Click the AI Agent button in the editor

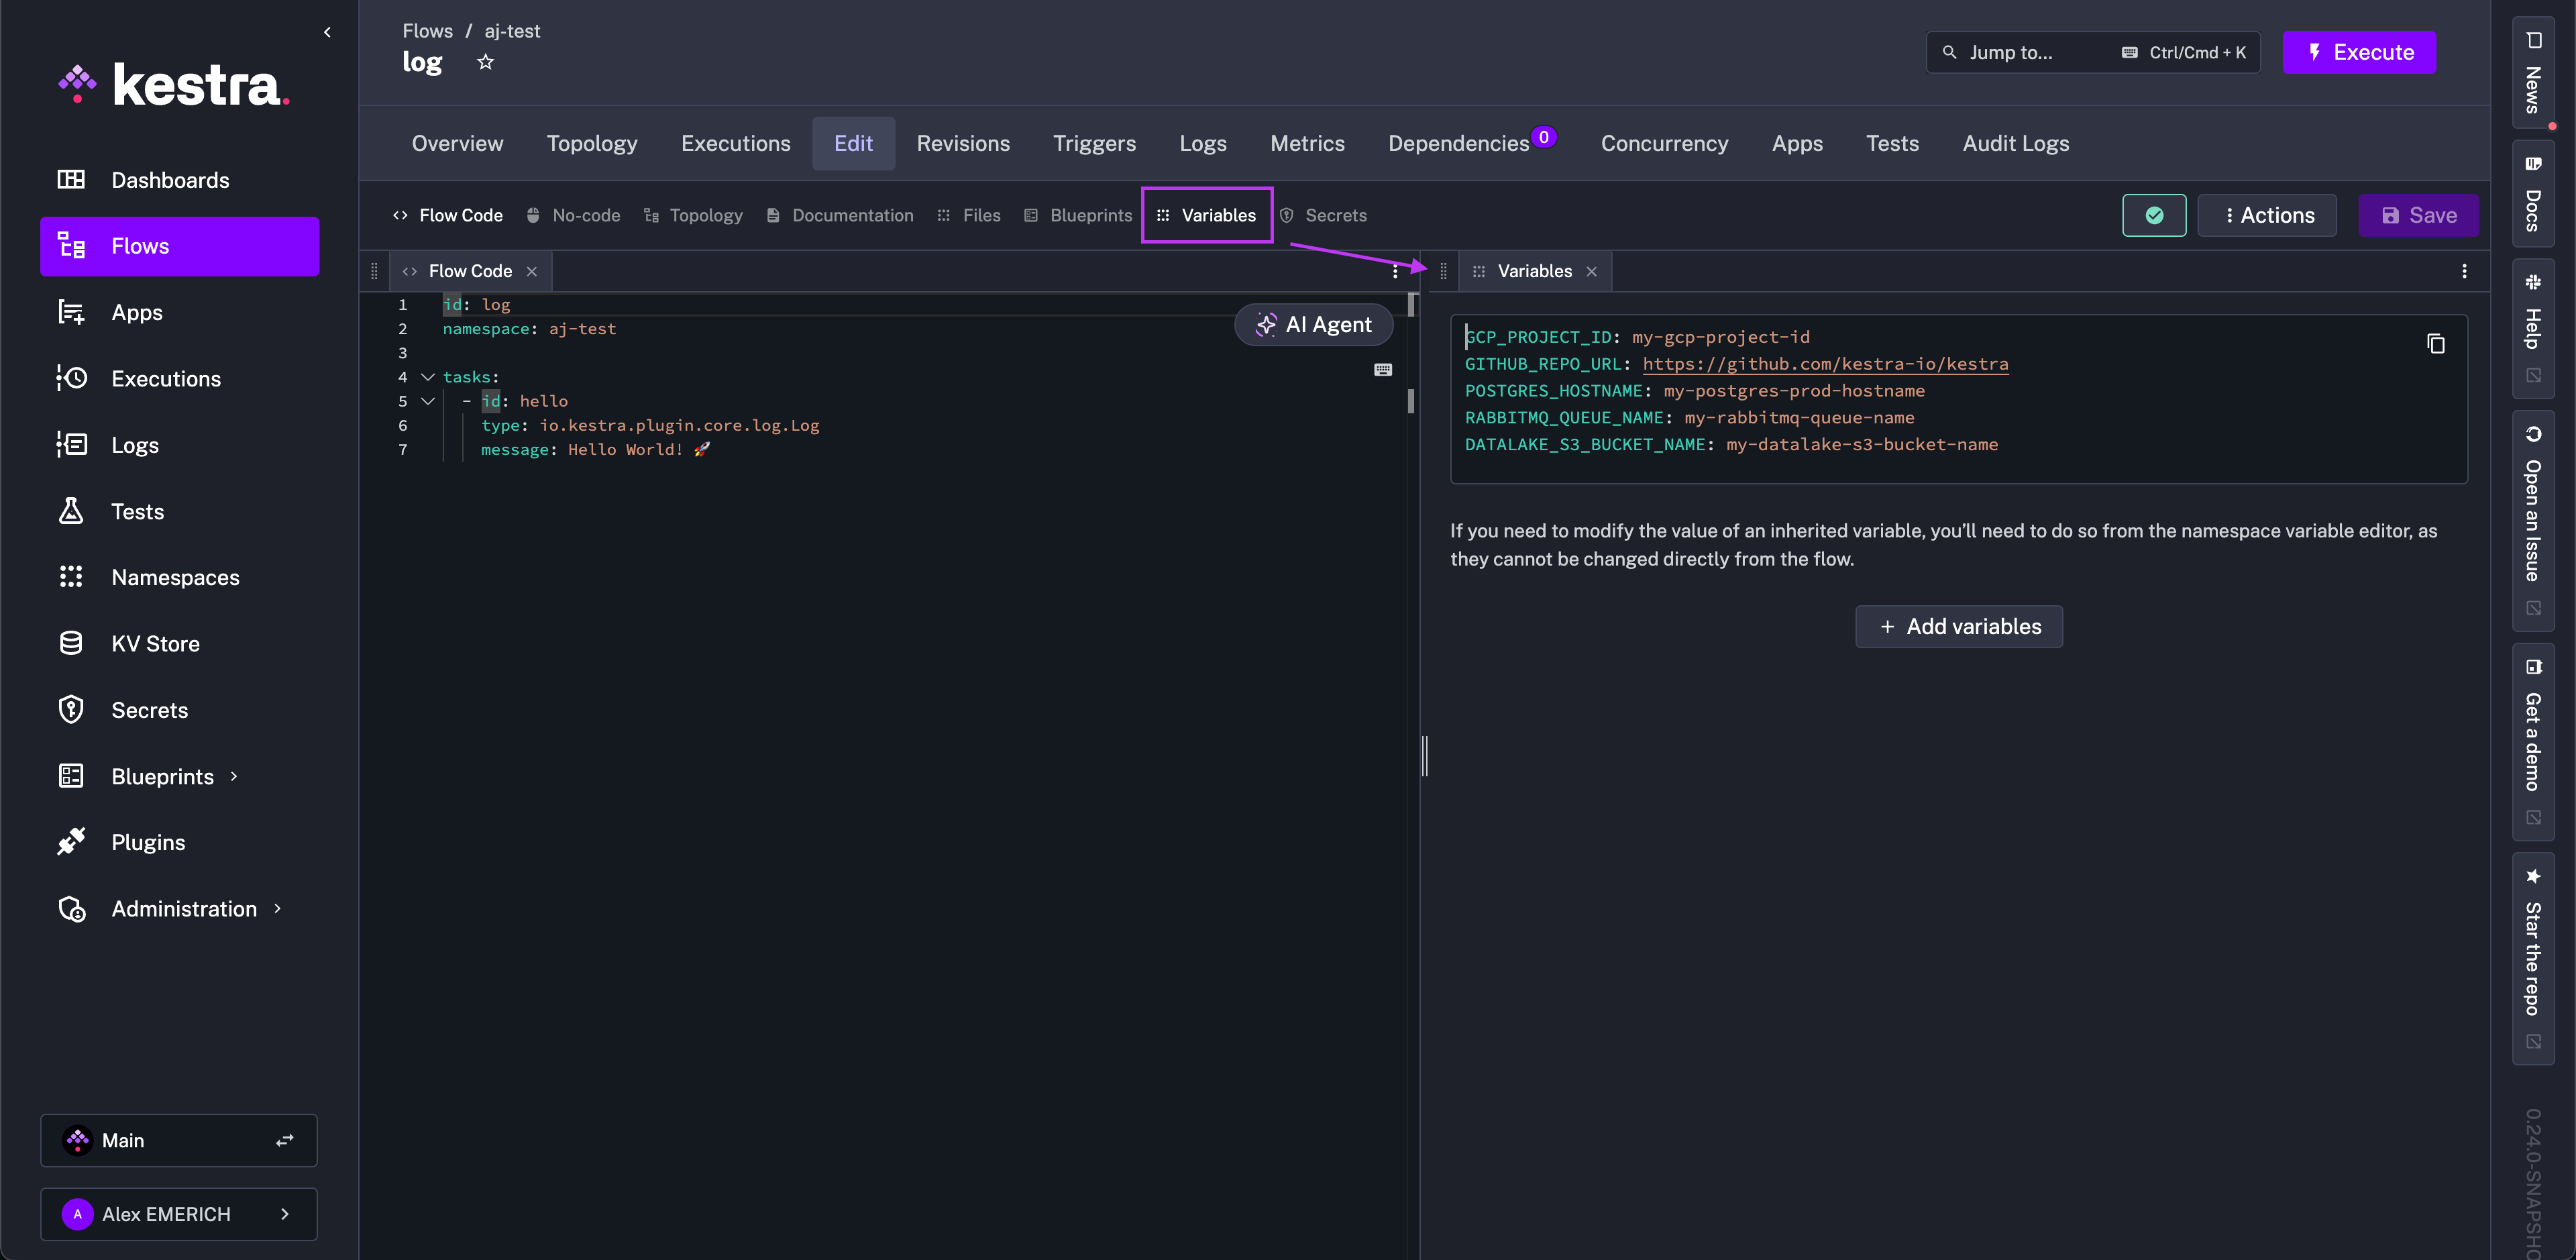[1313, 324]
